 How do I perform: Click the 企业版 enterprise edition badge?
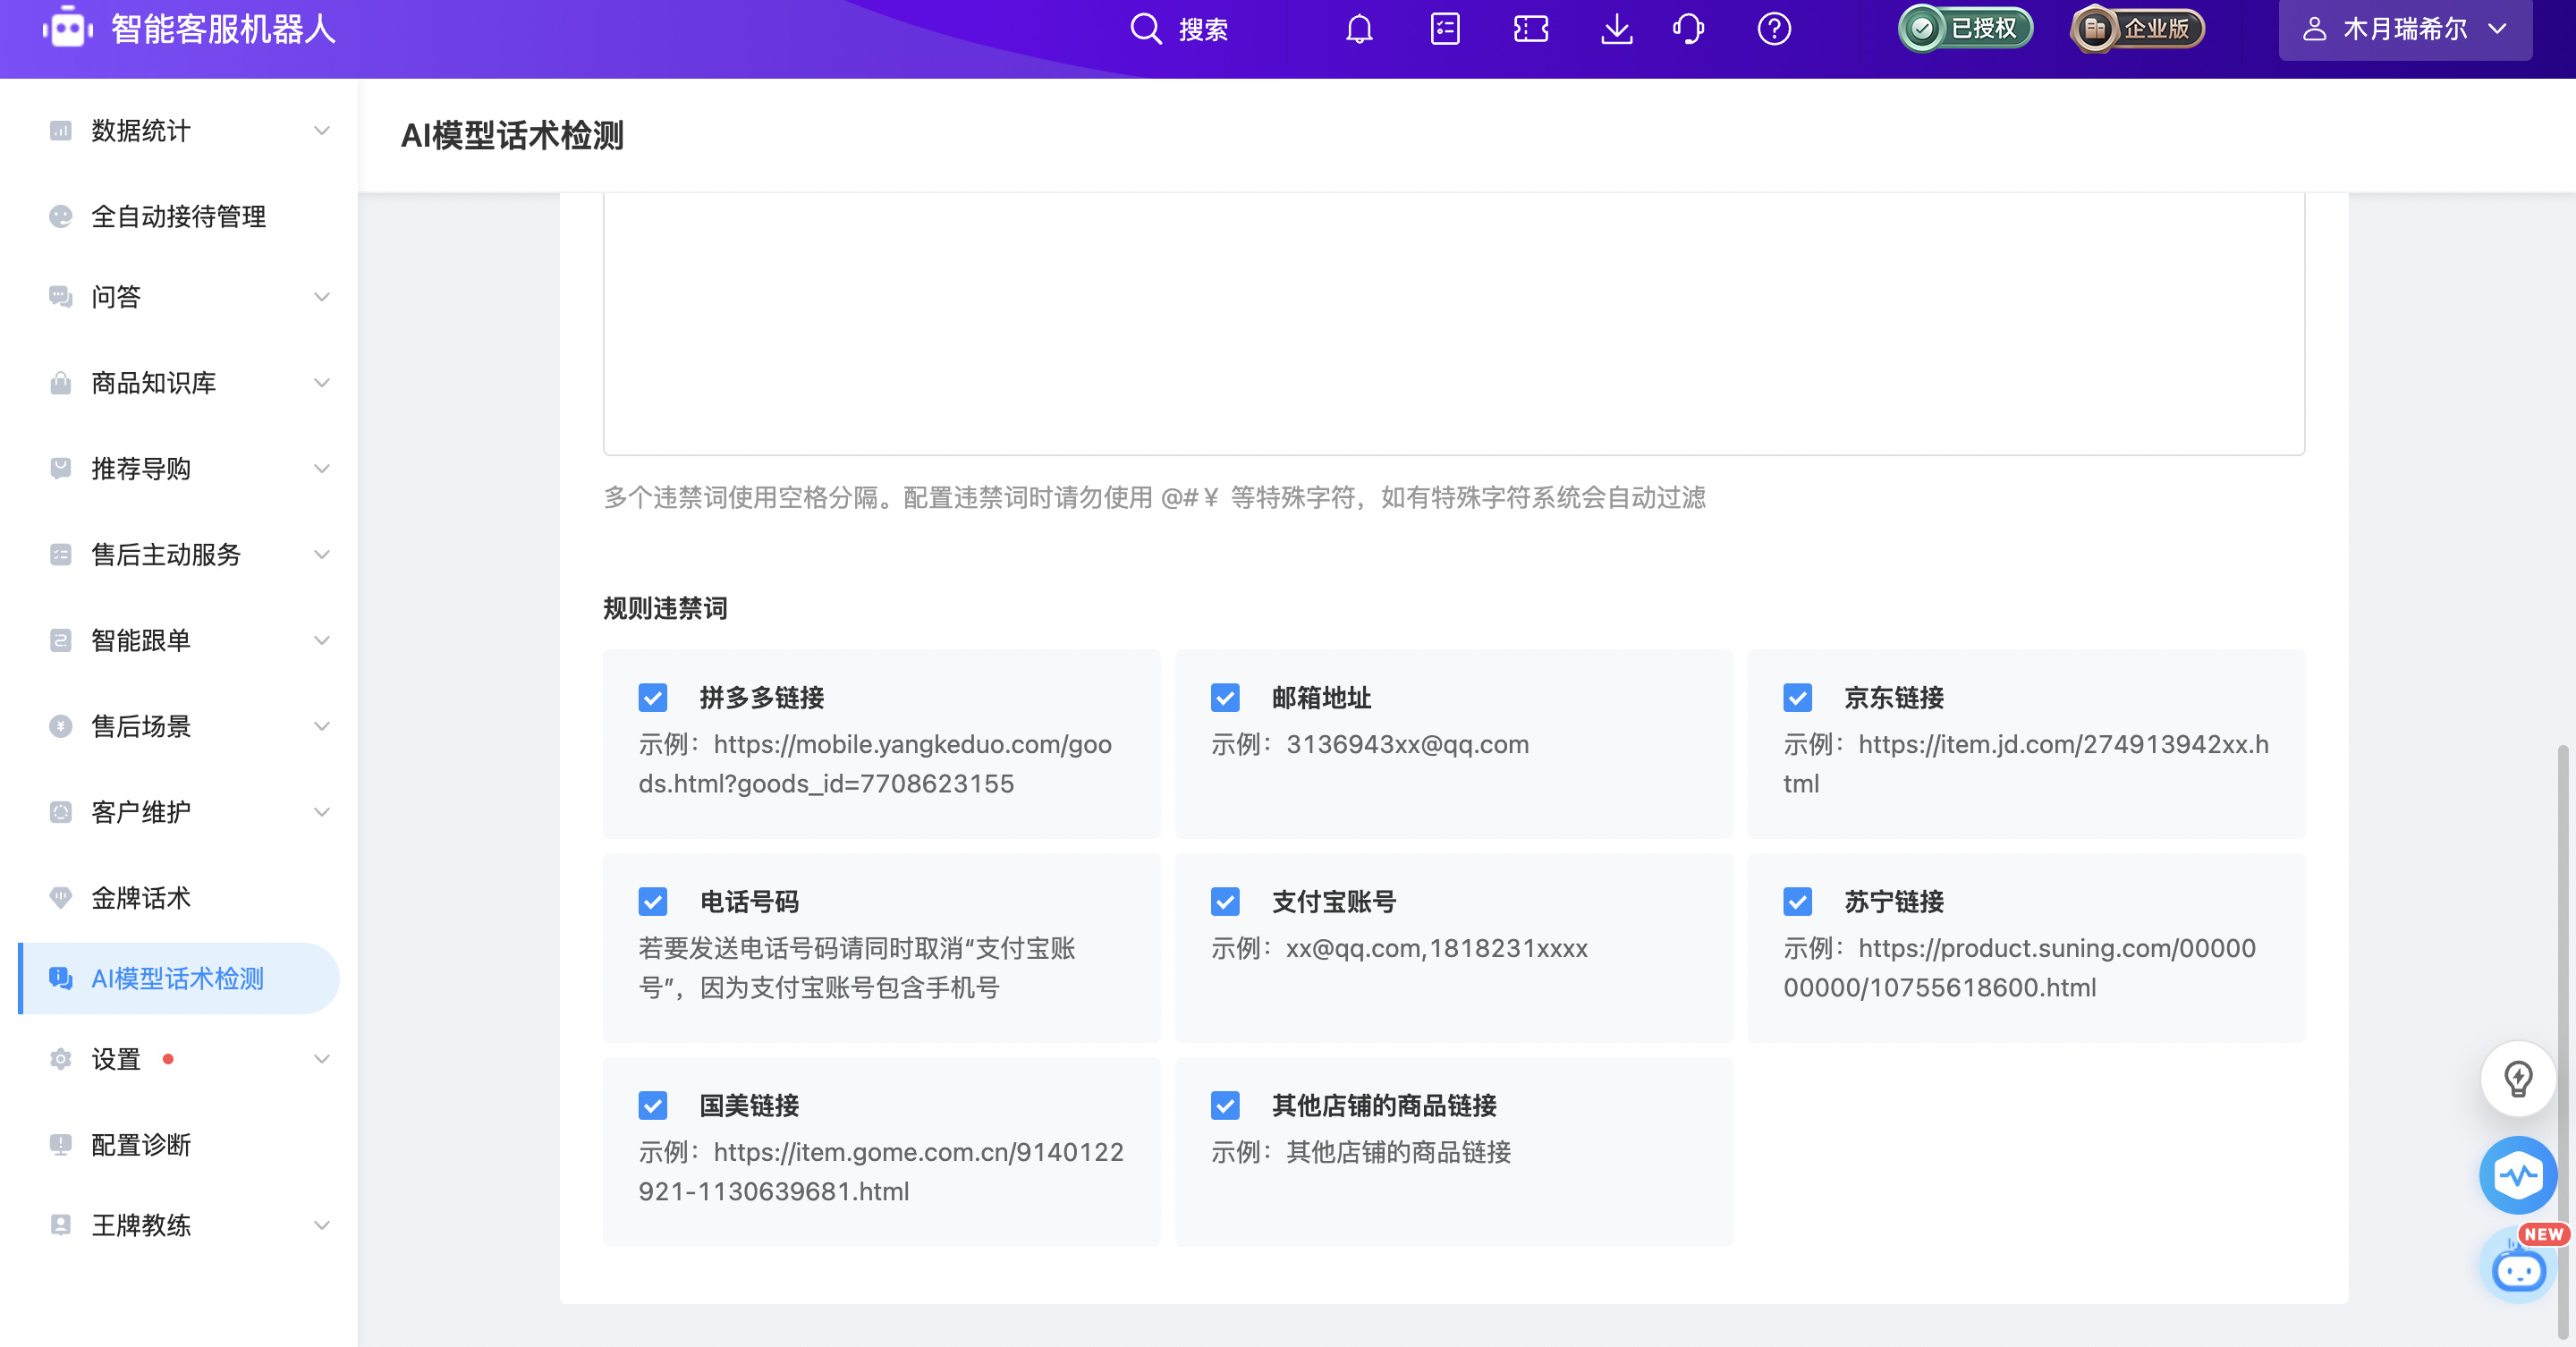tap(2137, 29)
